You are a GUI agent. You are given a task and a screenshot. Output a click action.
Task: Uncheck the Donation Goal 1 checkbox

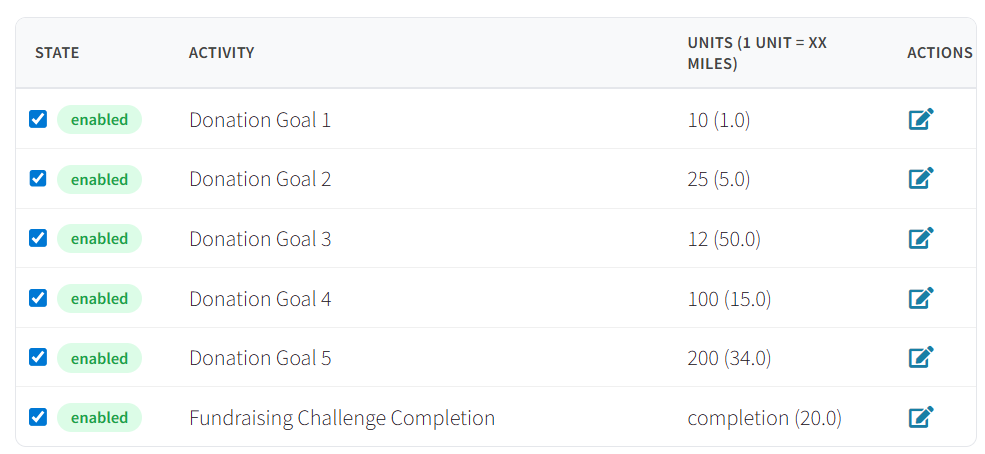[38, 119]
